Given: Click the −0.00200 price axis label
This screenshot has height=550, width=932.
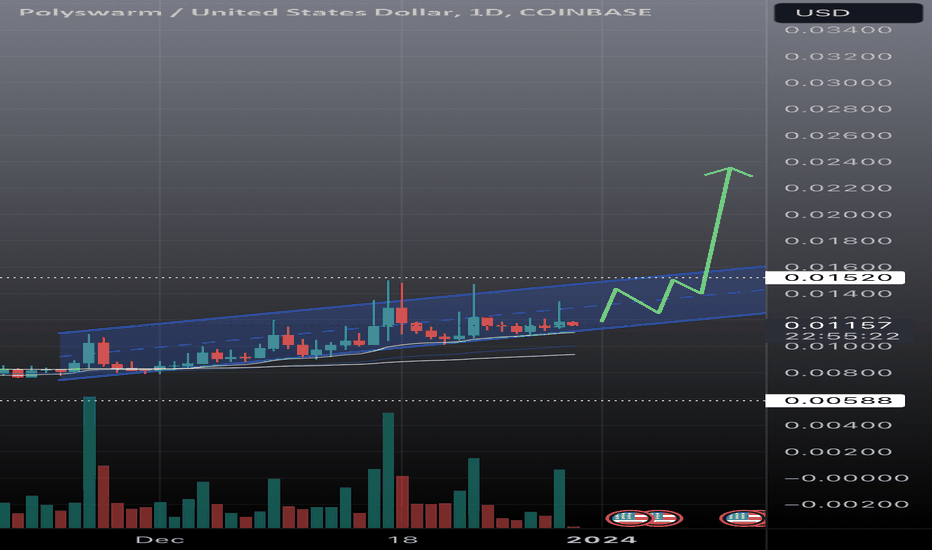Looking at the screenshot, I should 846,504.
